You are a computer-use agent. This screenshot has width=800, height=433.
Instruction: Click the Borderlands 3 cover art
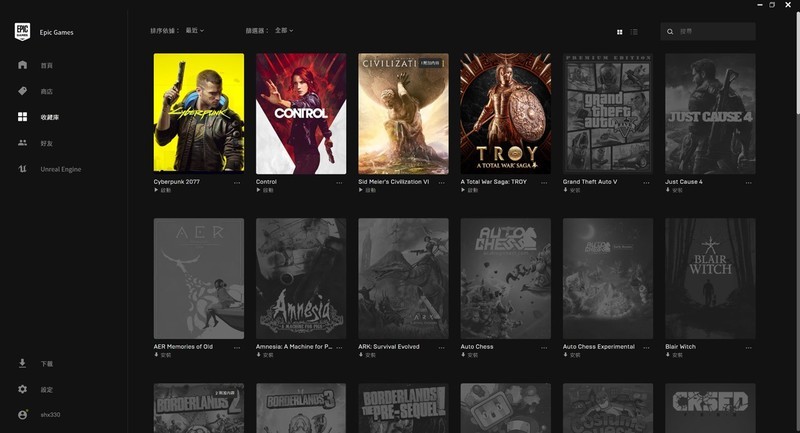tap(301, 408)
